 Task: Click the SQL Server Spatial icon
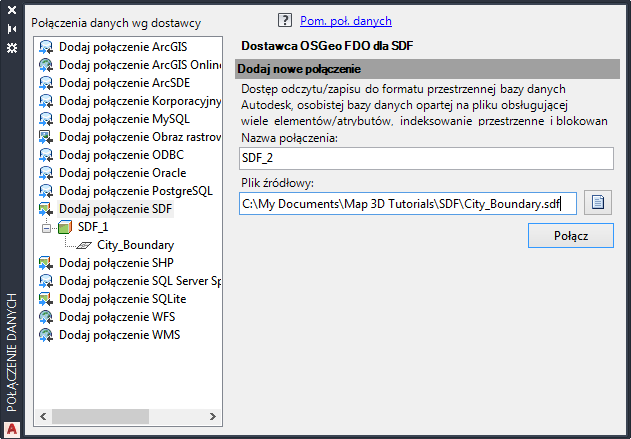[x=46, y=281]
